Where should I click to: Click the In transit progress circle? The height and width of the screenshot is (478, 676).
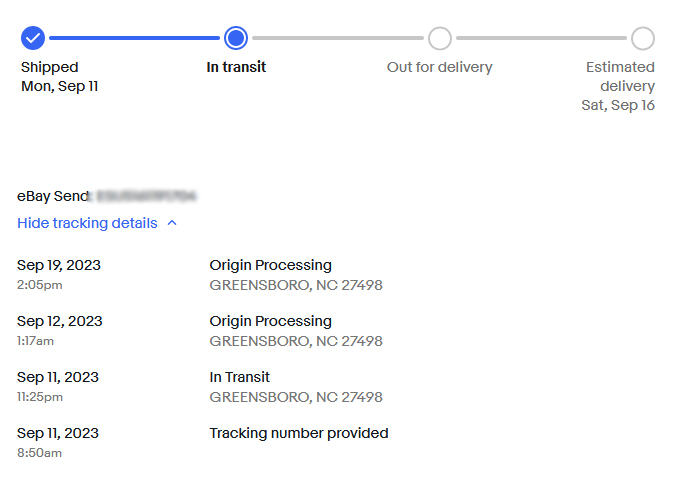point(236,38)
